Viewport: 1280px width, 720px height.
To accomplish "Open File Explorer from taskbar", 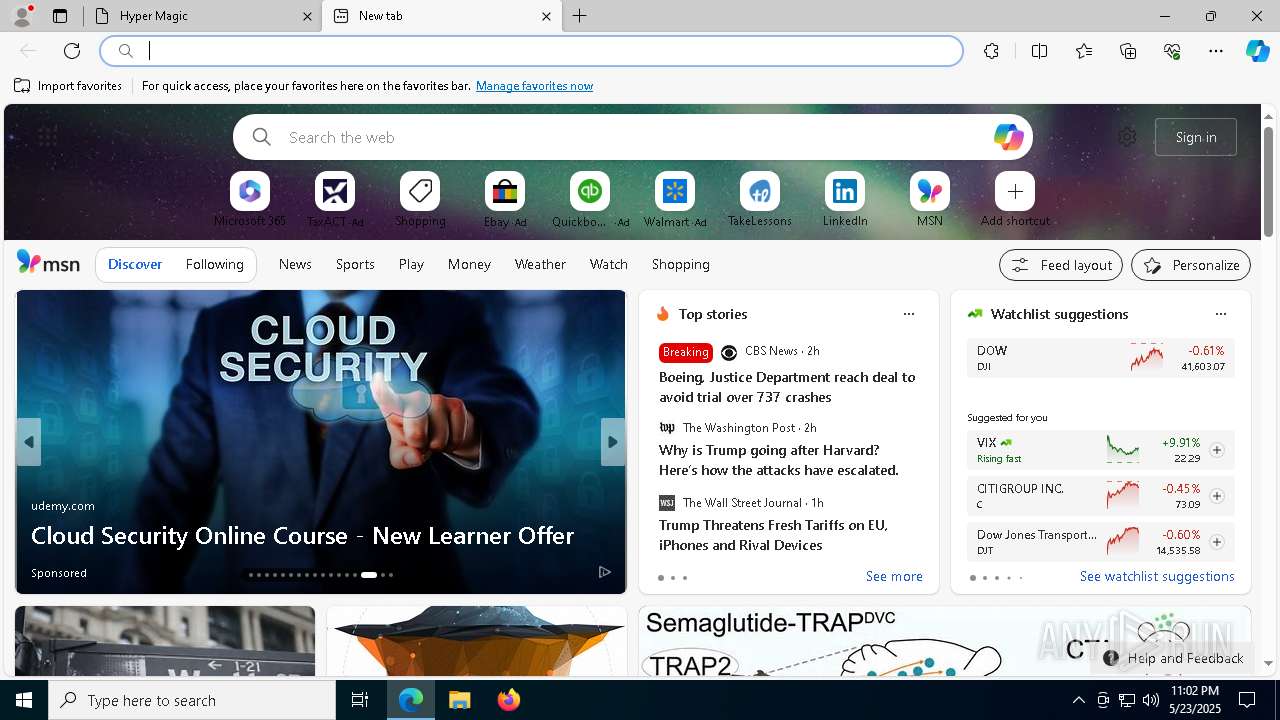I will [459, 700].
